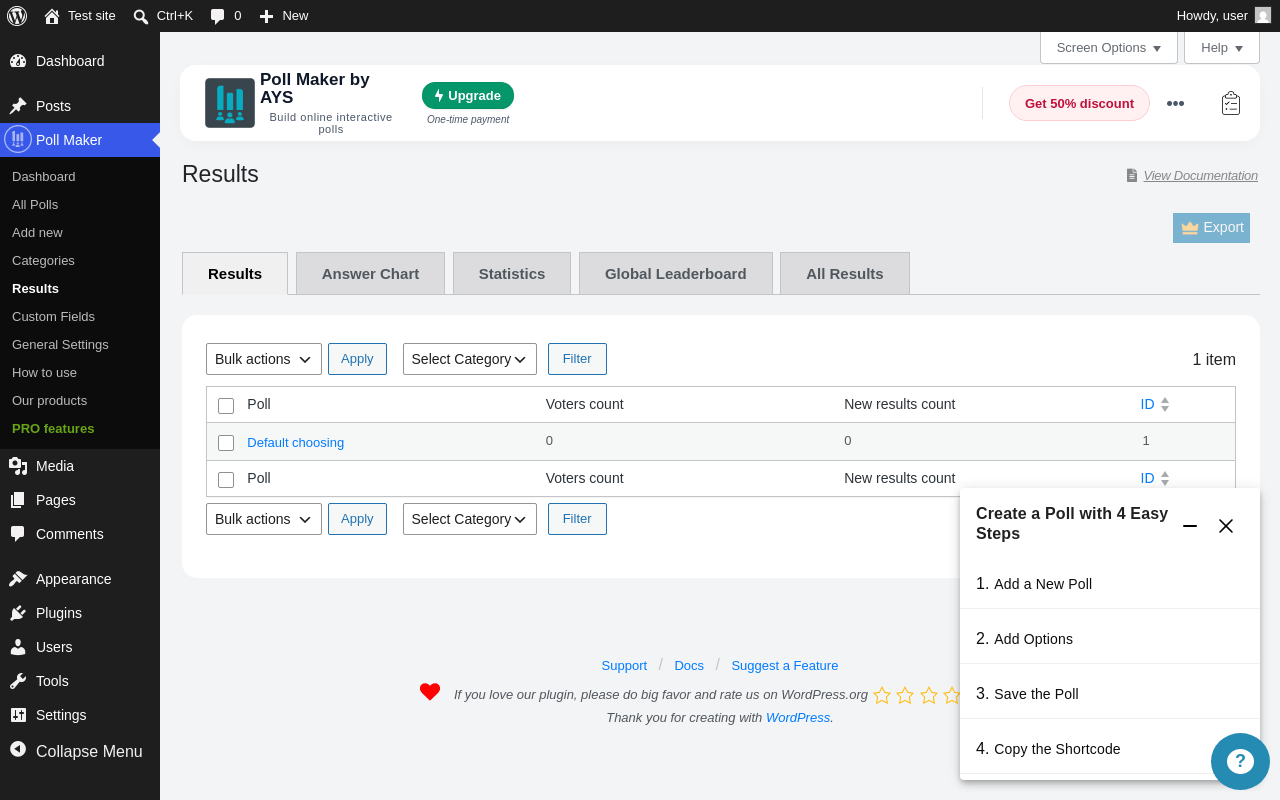Viewport: 1280px width, 800px height.
Task: Click the Appearance brush icon
Action: 18,579
